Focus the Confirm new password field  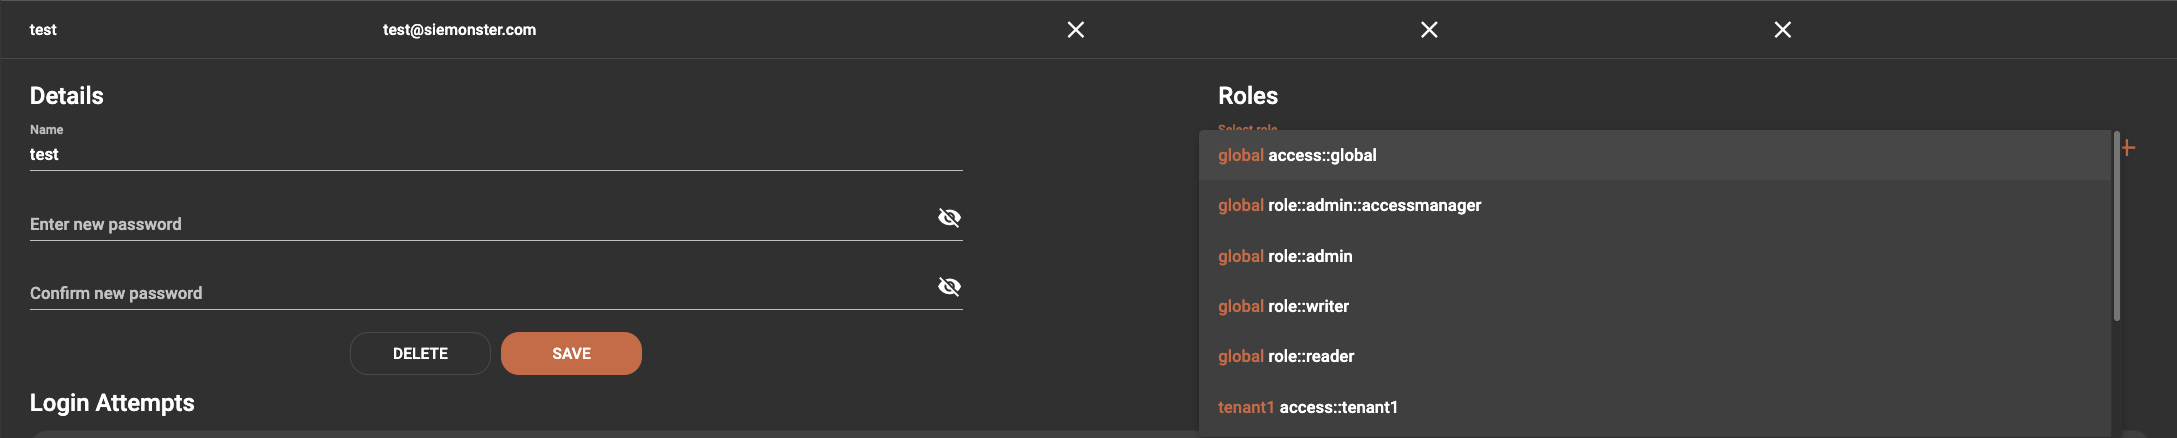tap(470, 293)
